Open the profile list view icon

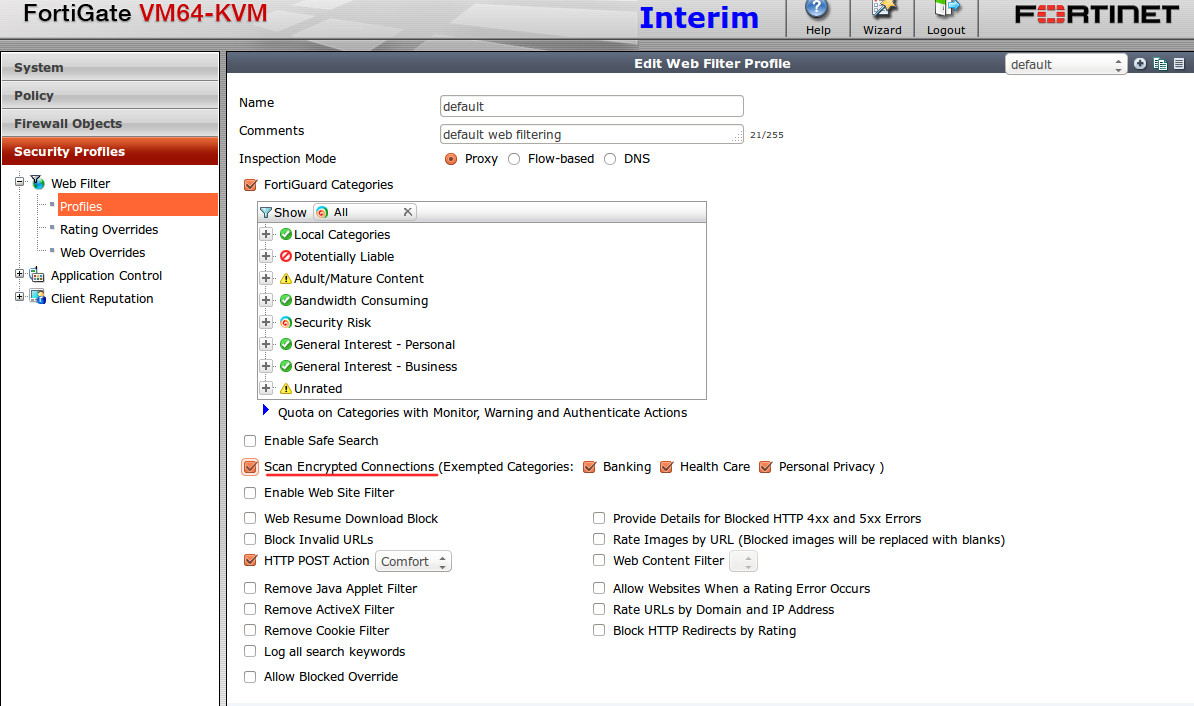coord(1179,64)
